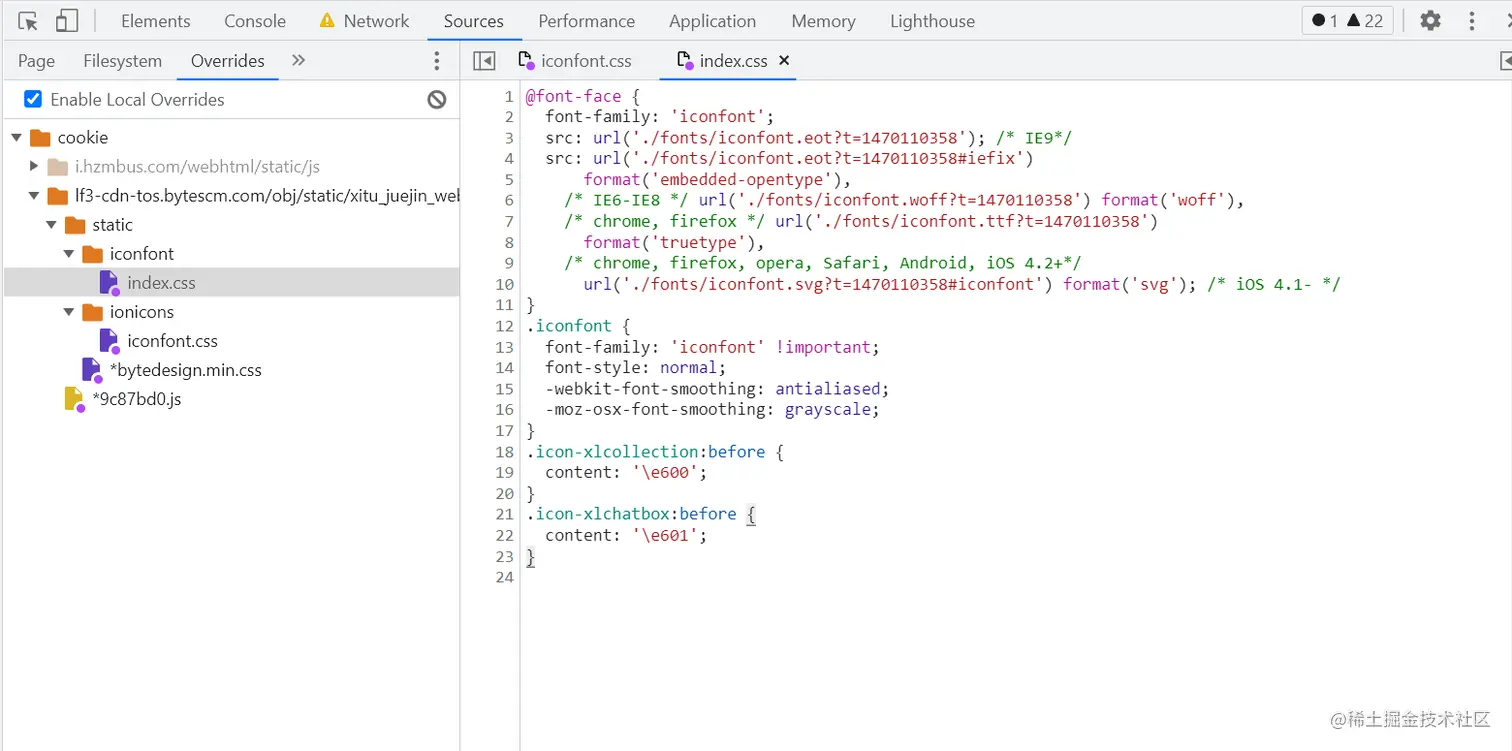Select index.css in the file tree
Viewport: 1512px width, 751px height.
tap(161, 283)
